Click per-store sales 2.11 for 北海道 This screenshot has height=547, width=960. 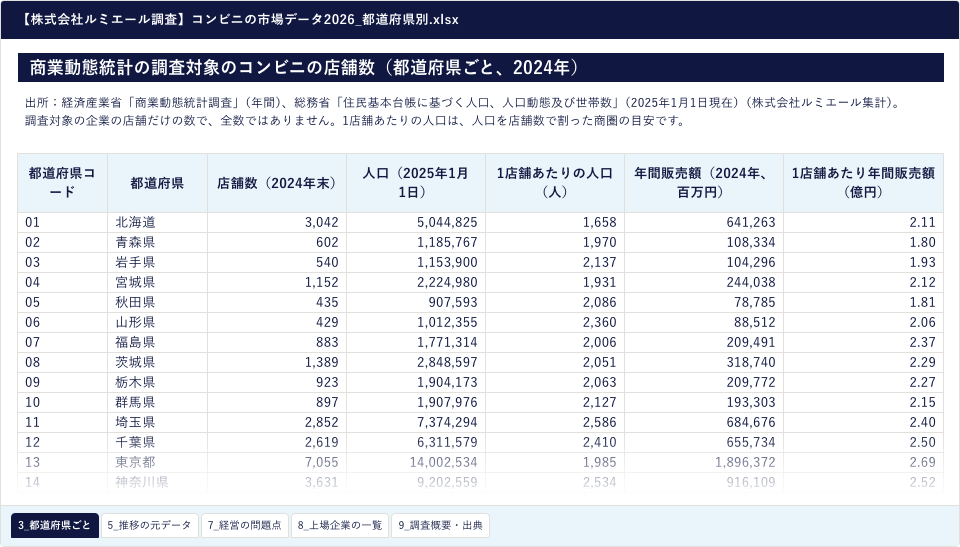point(863,222)
